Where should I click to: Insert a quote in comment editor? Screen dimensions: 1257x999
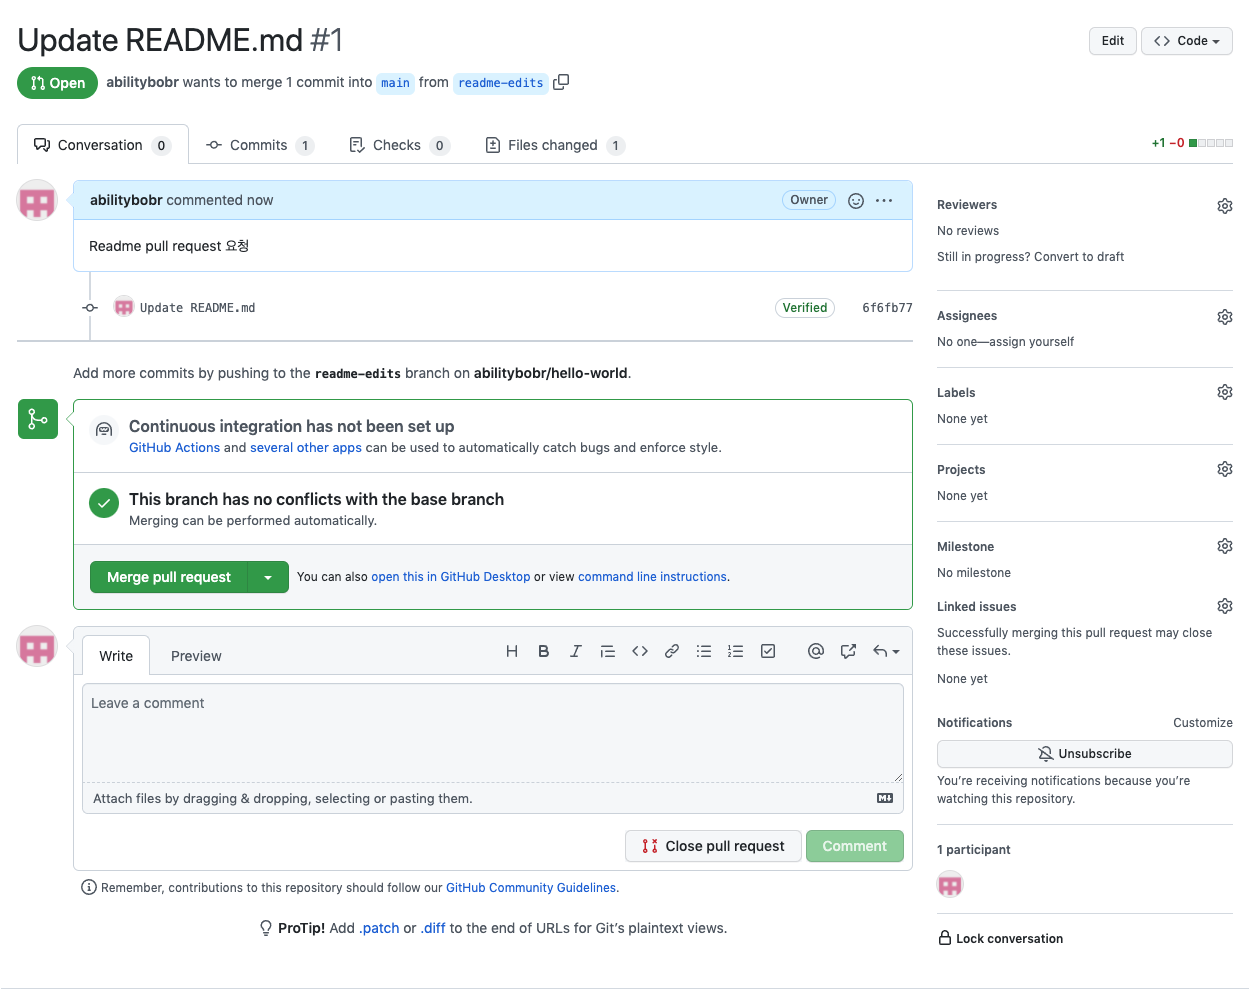point(607,651)
